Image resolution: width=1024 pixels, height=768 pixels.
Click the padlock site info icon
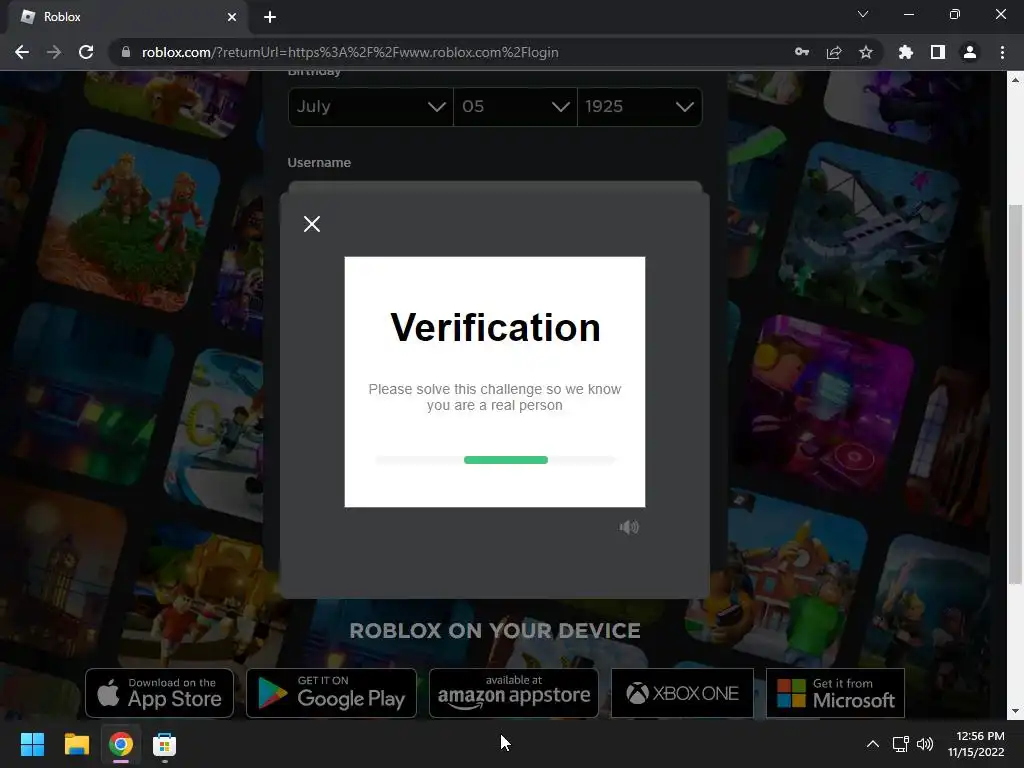point(125,52)
